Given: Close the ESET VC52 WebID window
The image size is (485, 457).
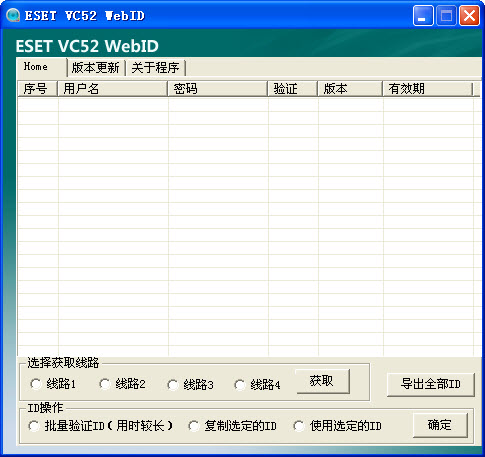Looking at the screenshot, I should pos(469,15).
